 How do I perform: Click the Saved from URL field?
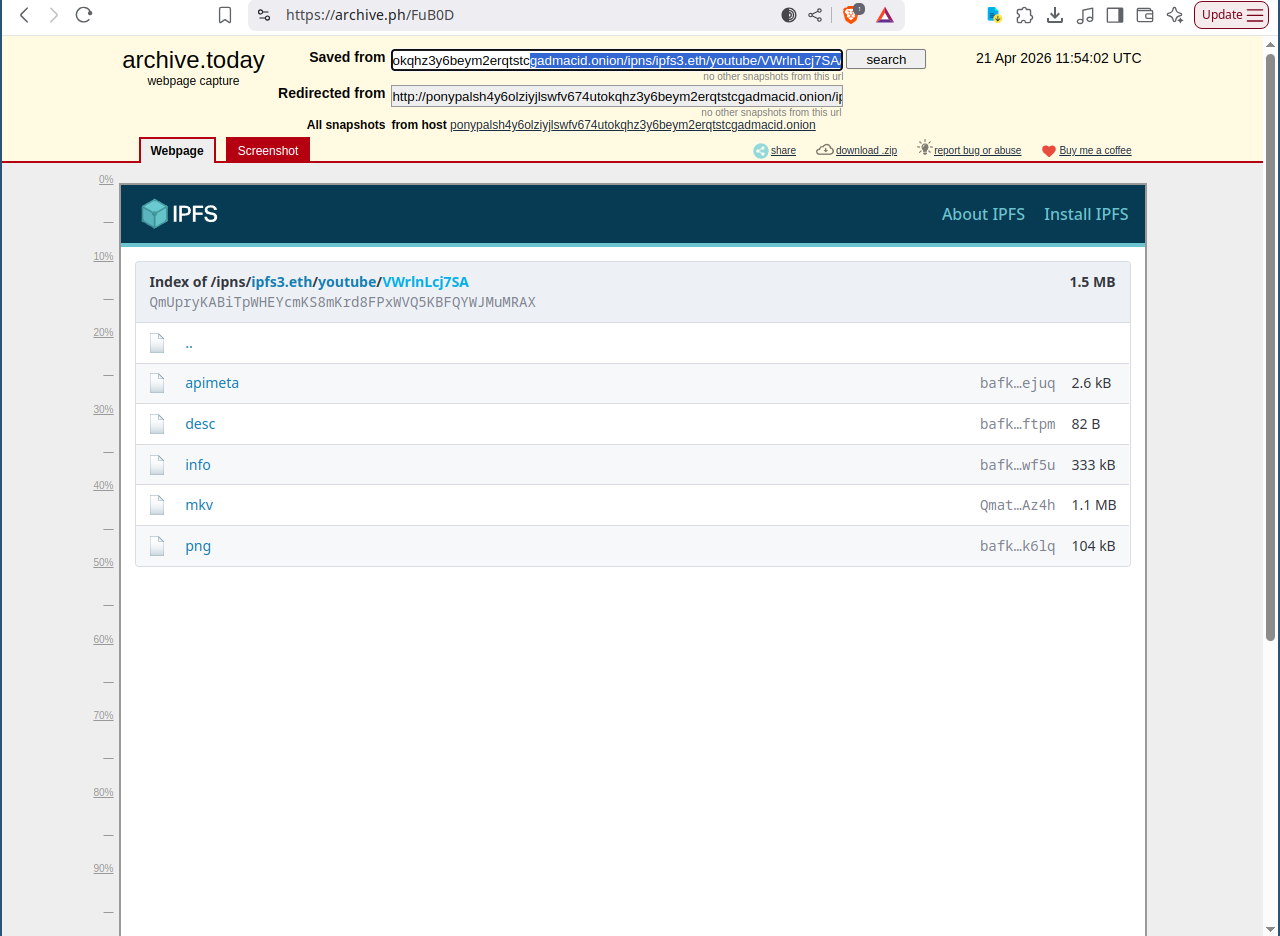click(617, 60)
